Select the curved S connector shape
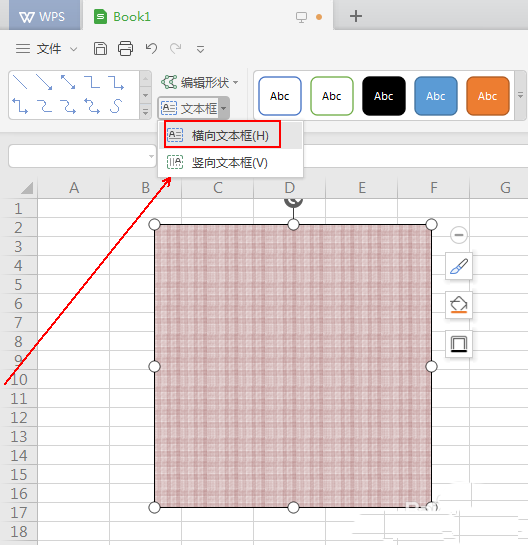 coord(116,106)
